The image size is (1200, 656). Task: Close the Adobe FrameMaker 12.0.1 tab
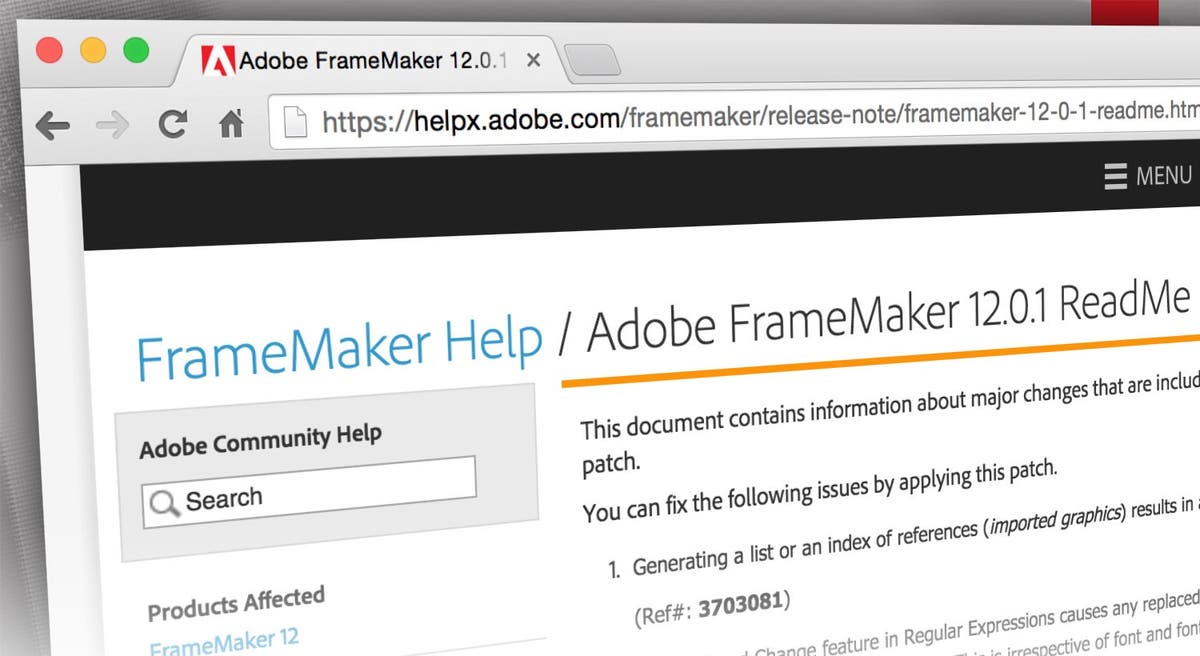[x=533, y=60]
